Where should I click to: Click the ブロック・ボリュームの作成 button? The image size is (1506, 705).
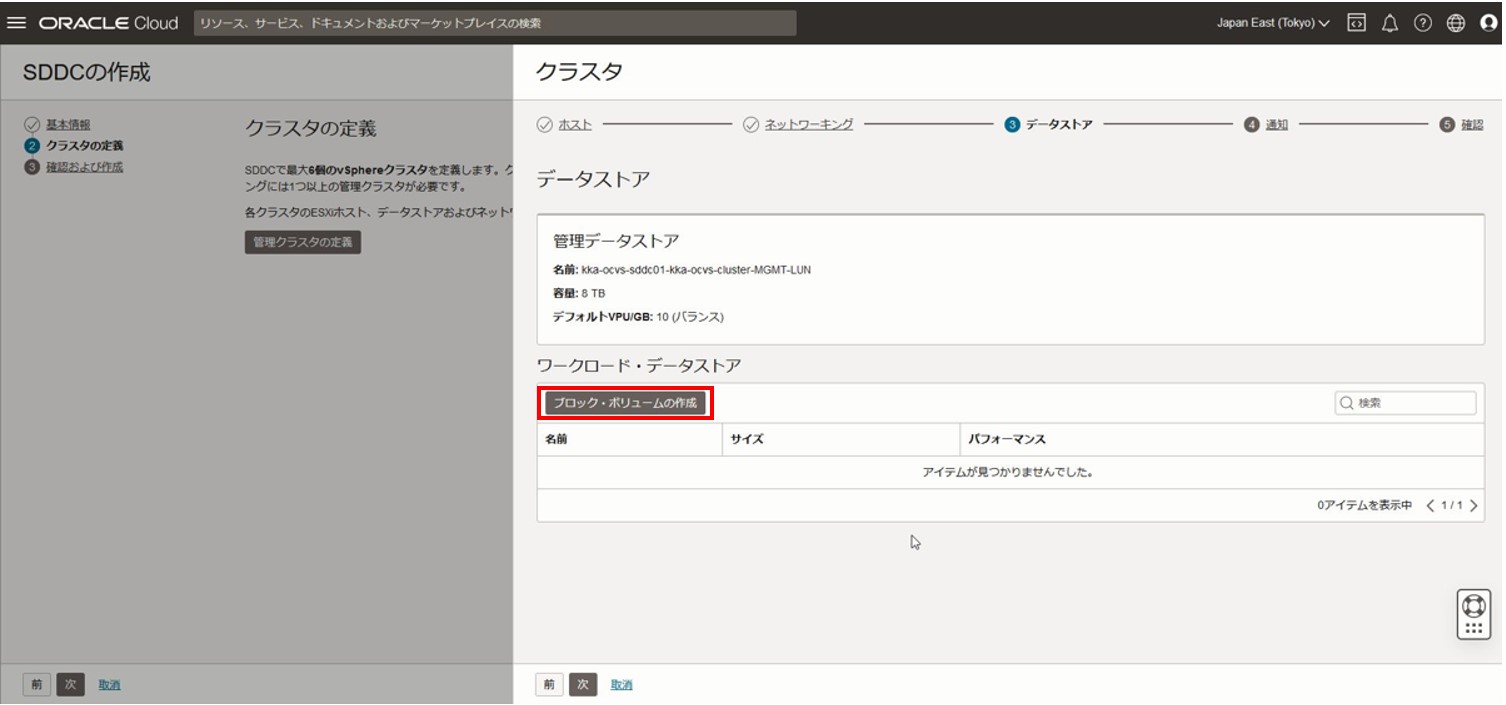click(x=626, y=403)
